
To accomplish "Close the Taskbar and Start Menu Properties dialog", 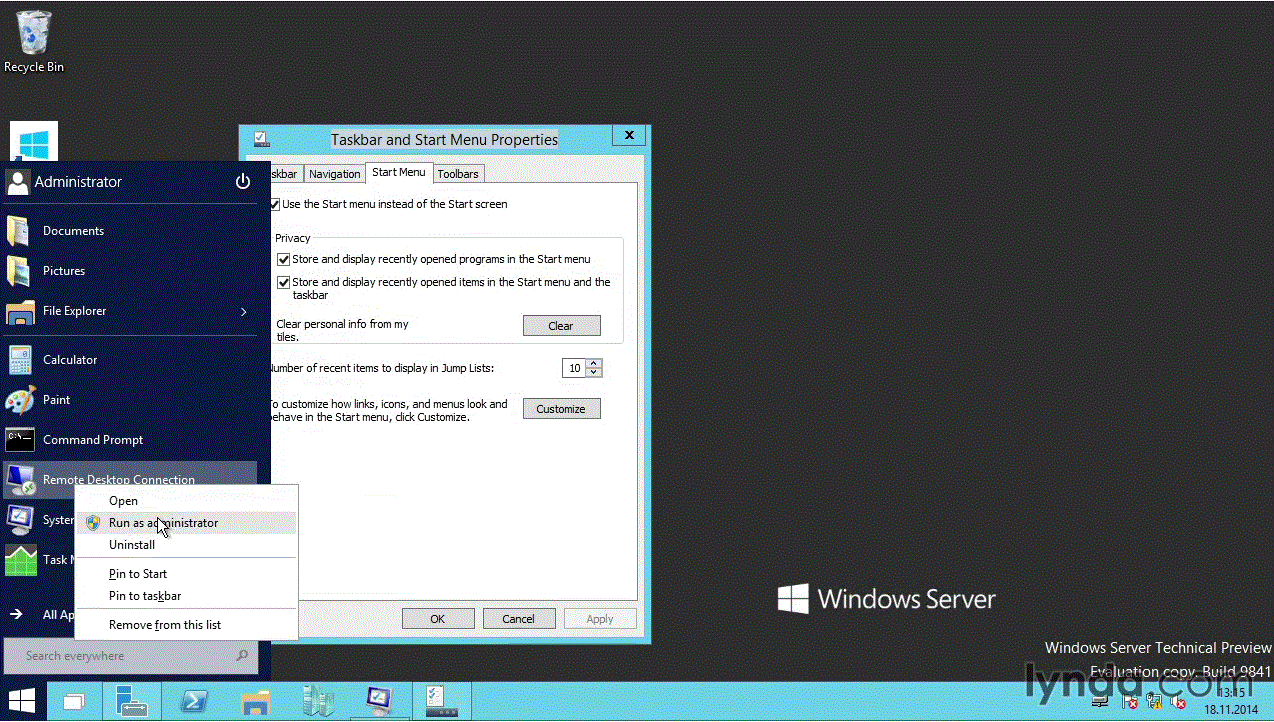I will click(629, 135).
